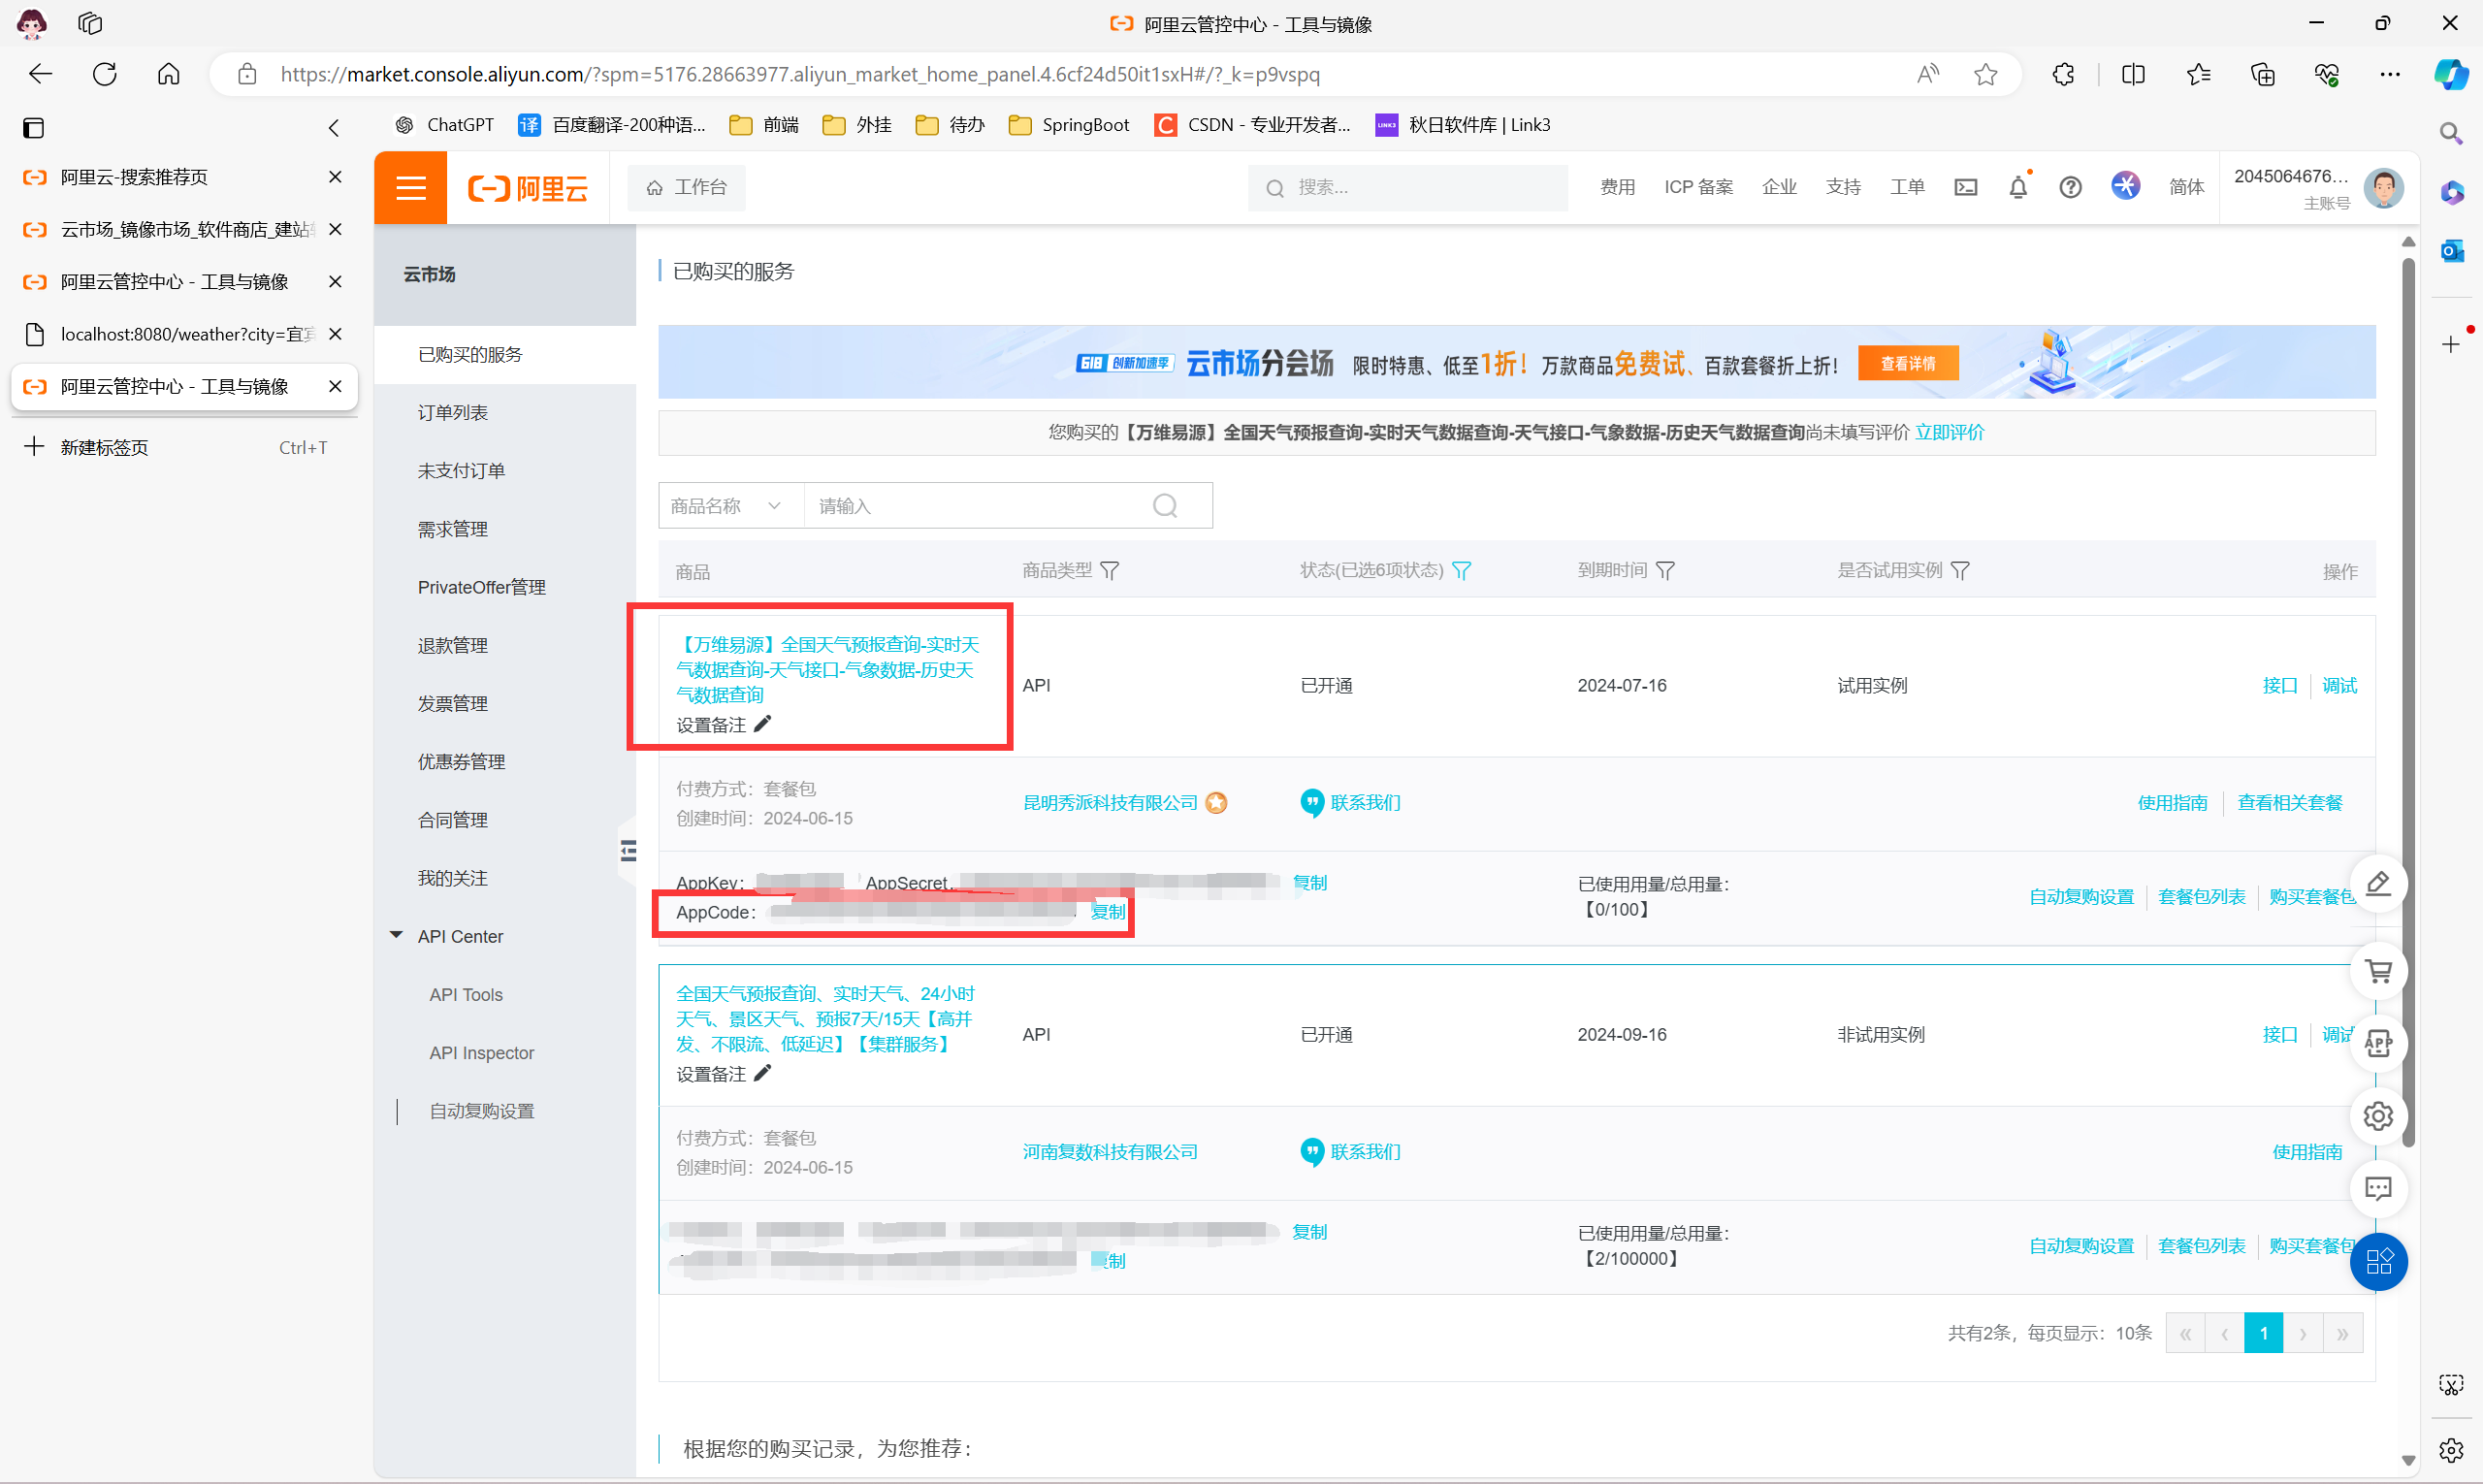Open the product type filter funnel
Image resolution: width=2483 pixels, height=1484 pixels.
[x=1110, y=571]
